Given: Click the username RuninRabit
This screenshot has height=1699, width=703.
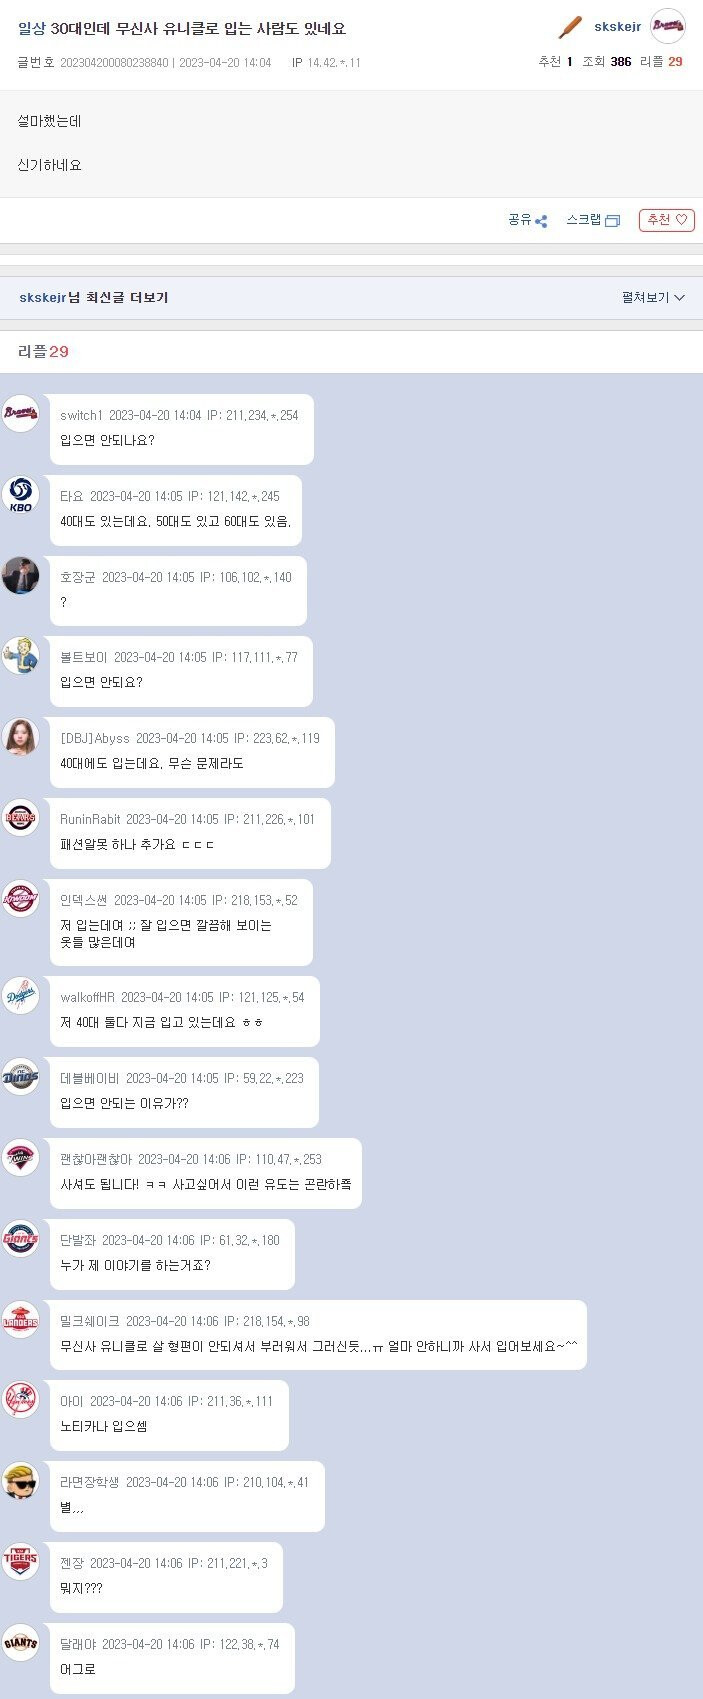Looking at the screenshot, I should (x=90, y=819).
